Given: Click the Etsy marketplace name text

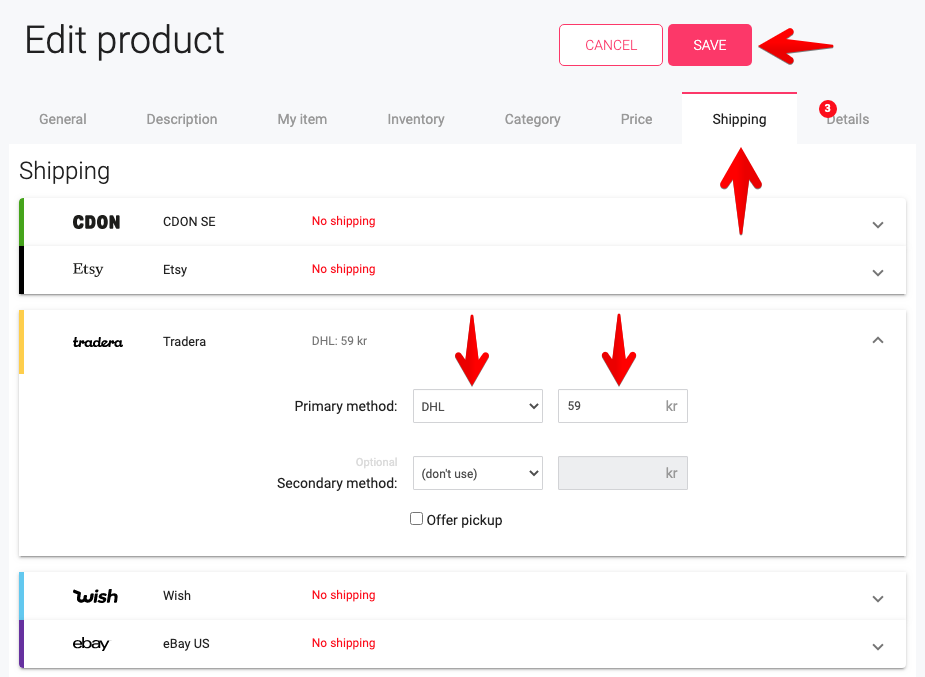Looking at the screenshot, I should pyautogui.click(x=175, y=270).
